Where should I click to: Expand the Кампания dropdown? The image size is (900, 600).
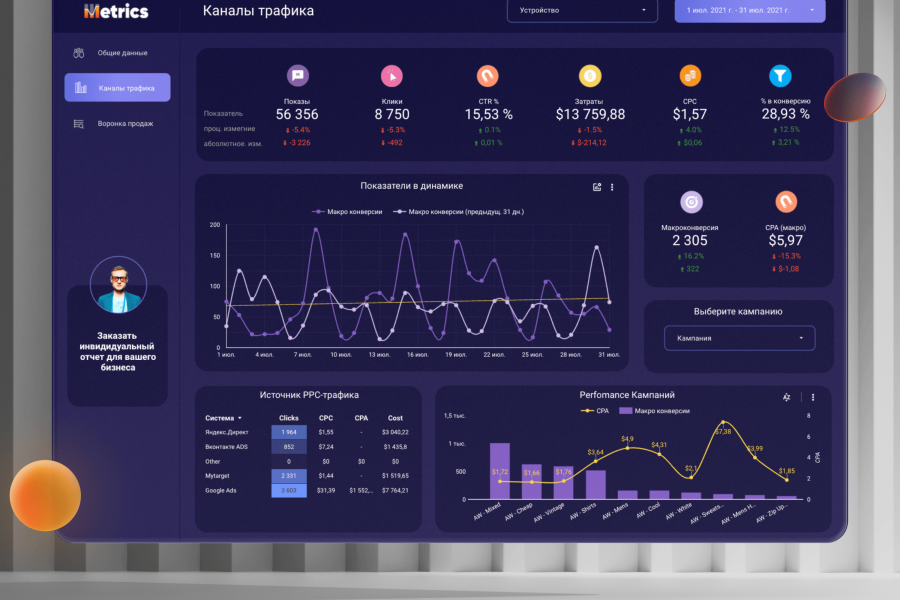(739, 338)
